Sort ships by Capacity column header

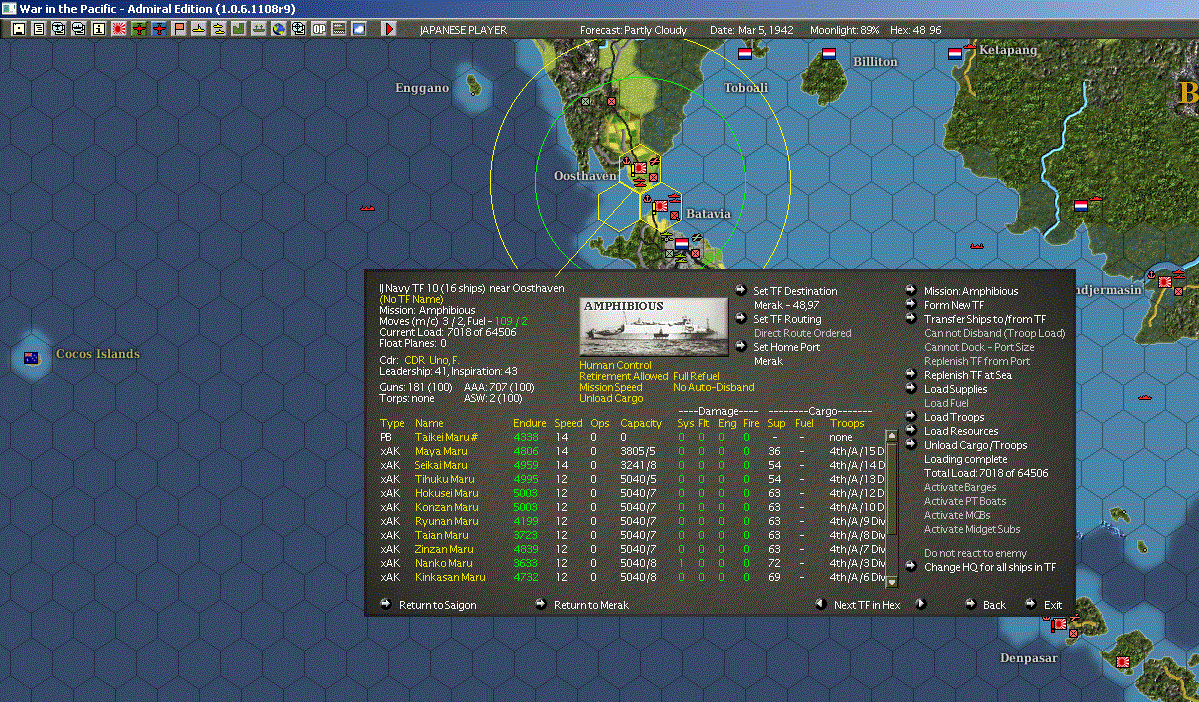641,423
